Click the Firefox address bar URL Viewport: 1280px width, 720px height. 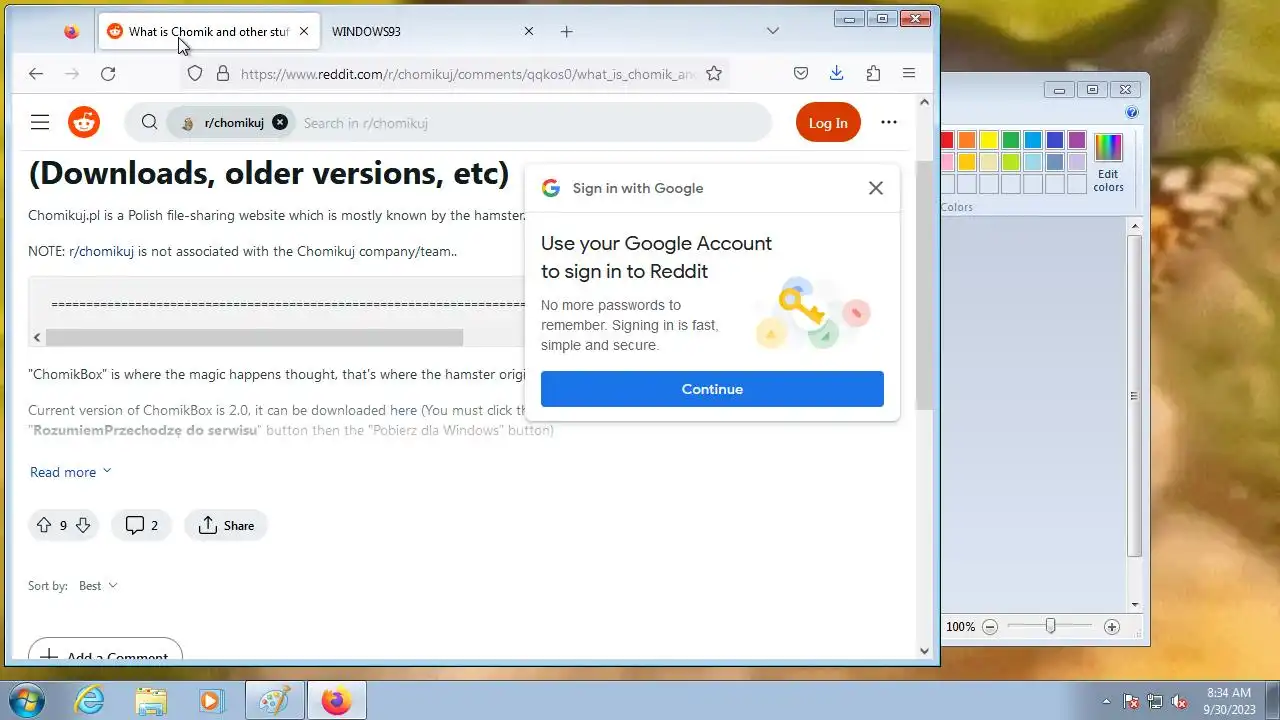(467, 73)
